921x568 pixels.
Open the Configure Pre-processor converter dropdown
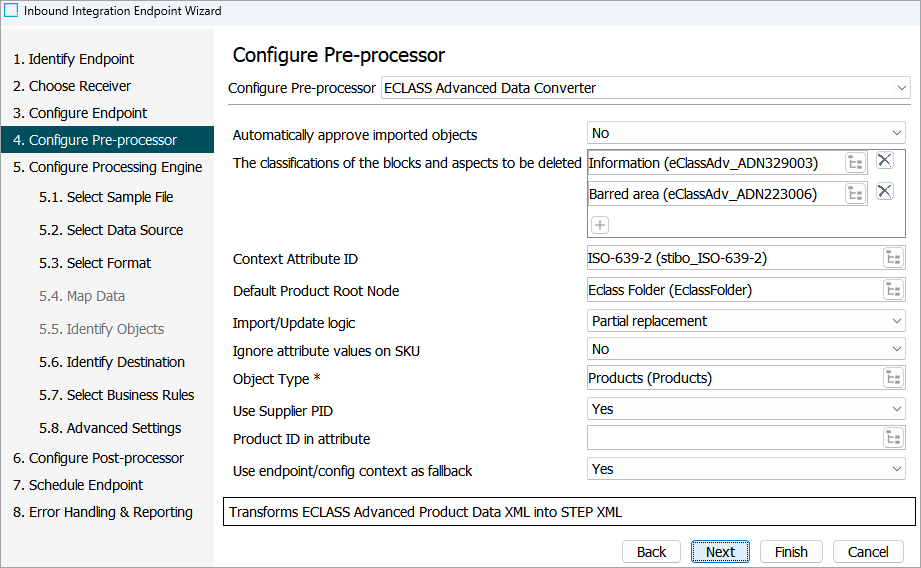pos(646,88)
